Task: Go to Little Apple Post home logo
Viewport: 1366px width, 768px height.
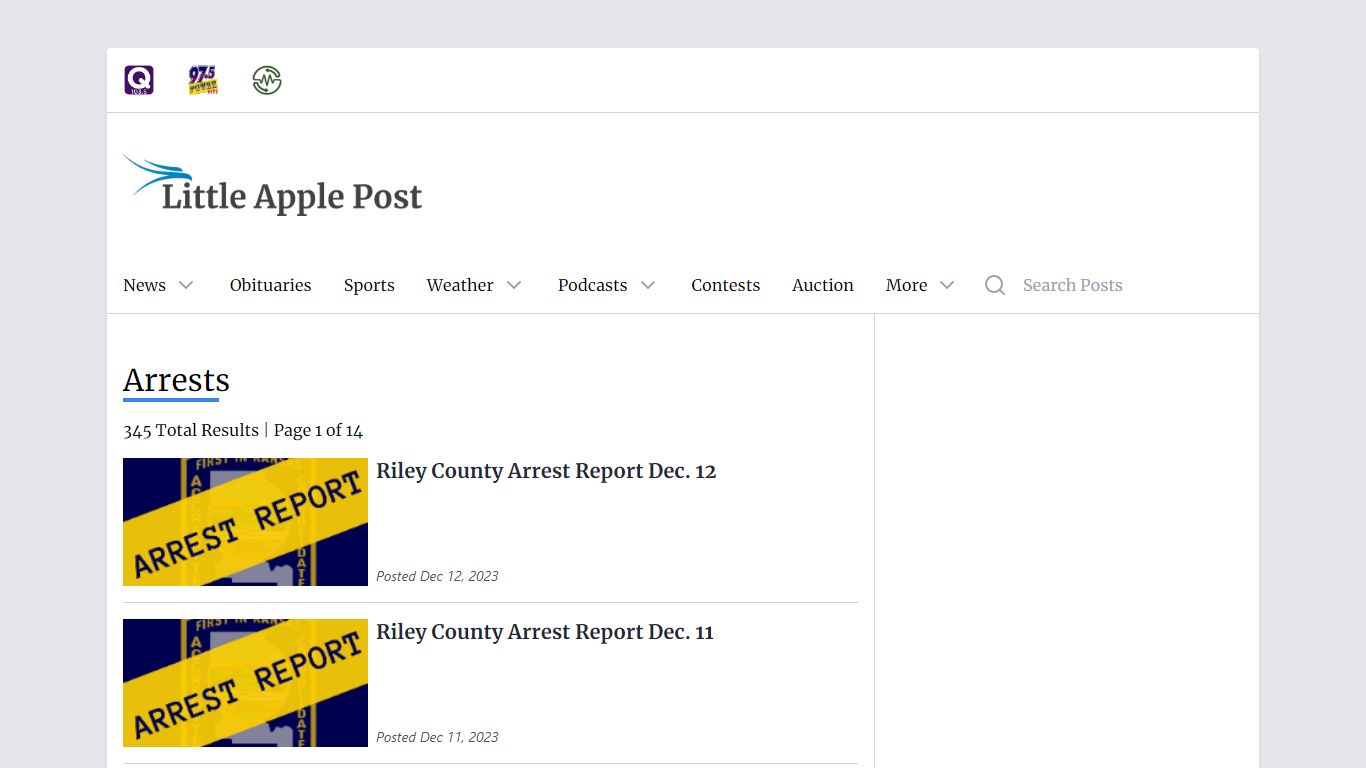Action: [273, 185]
